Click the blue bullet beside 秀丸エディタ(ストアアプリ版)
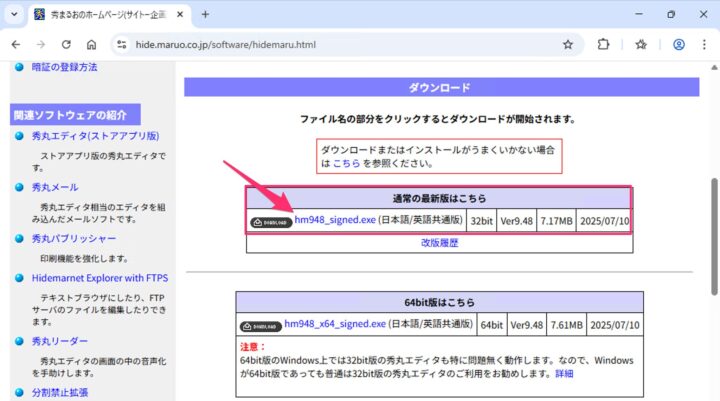 tap(19, 136)
